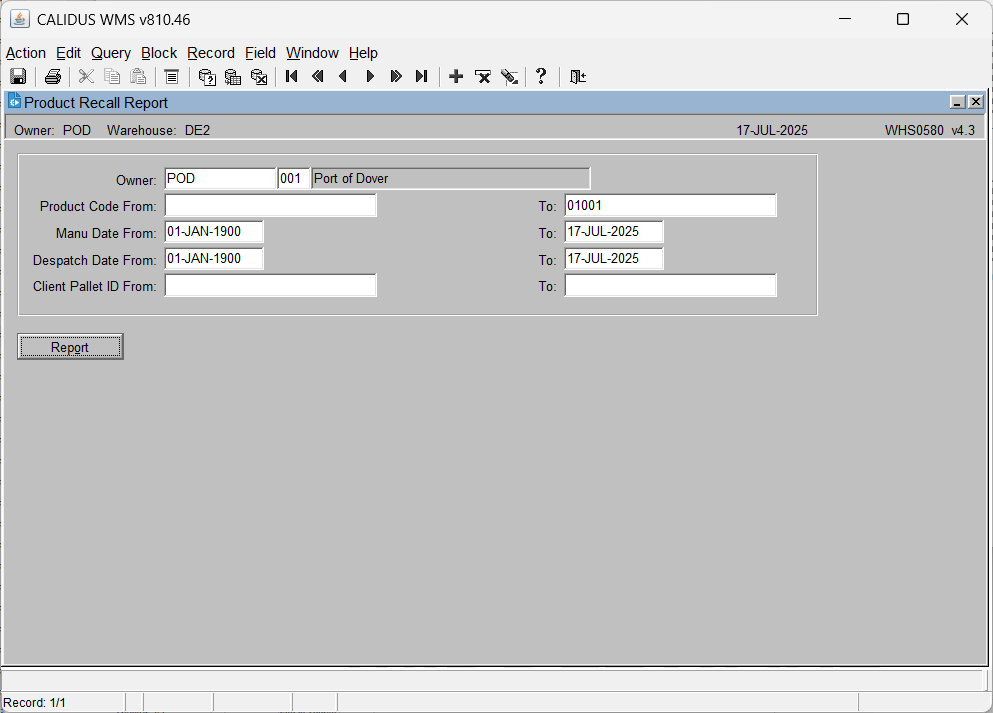Go to next record arrow icon
Viewport: 993px width, 713px height.
[370, 77]
